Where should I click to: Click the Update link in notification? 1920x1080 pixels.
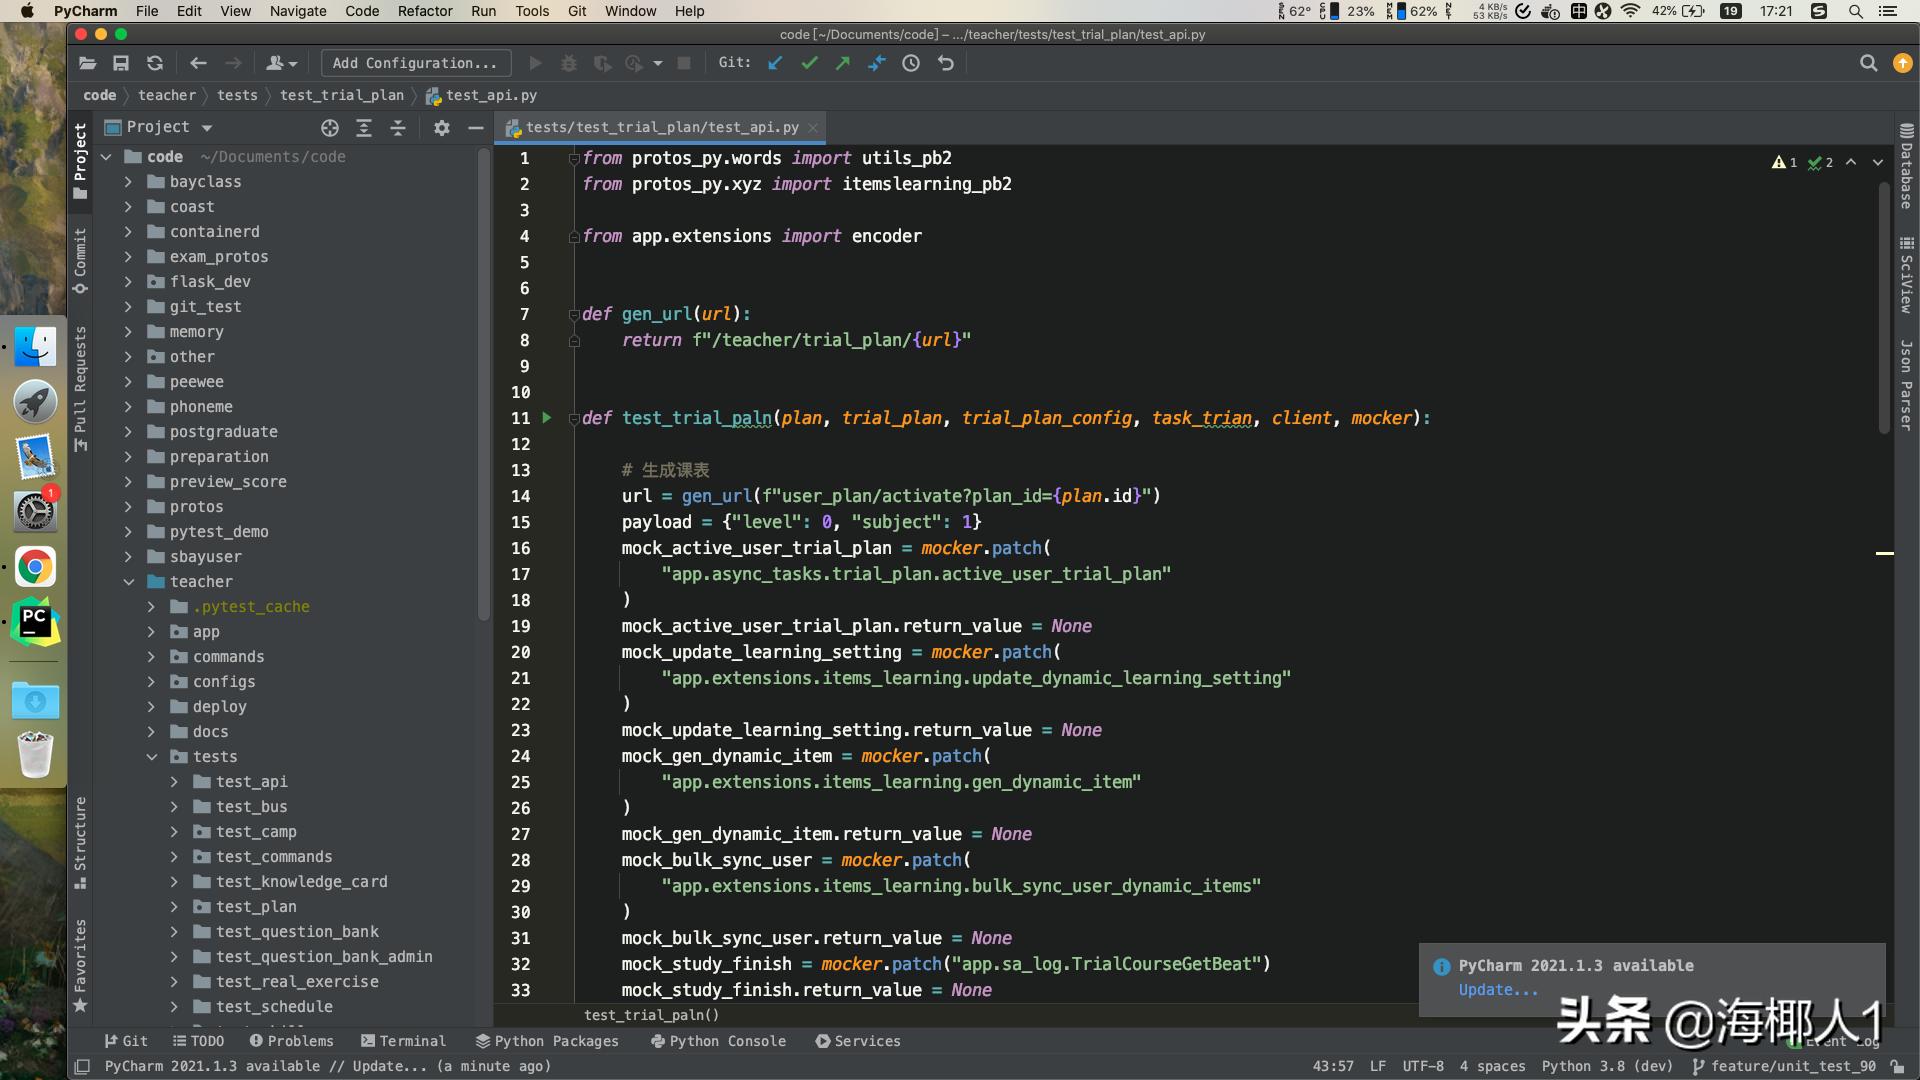click(1498, 990)
